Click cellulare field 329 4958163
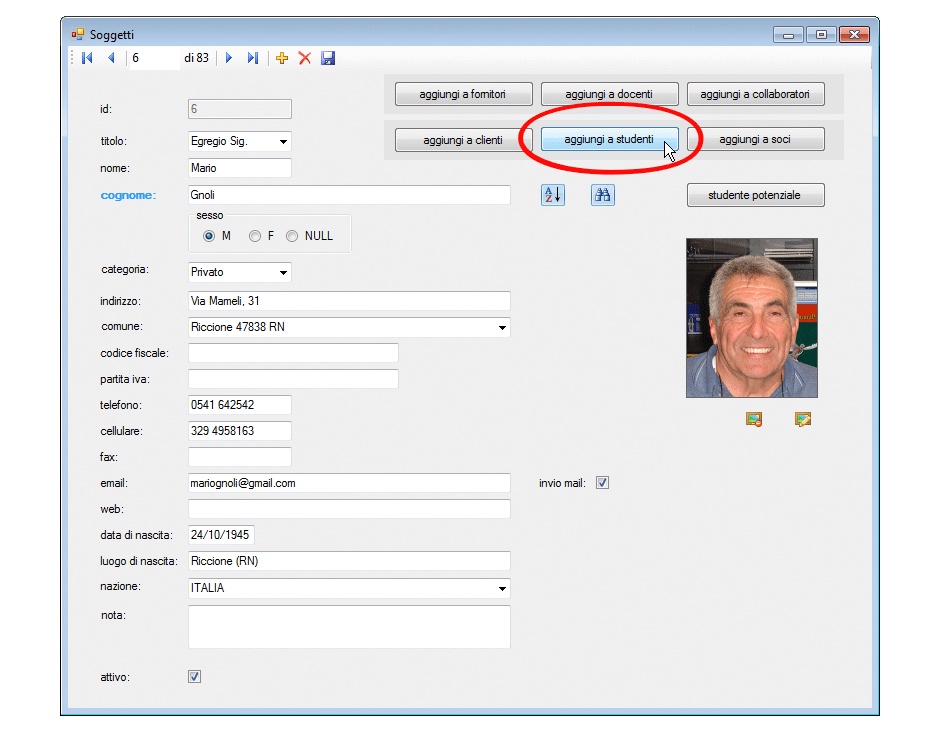The width and height of the screenshot is (940, 732). coord(240,431)
